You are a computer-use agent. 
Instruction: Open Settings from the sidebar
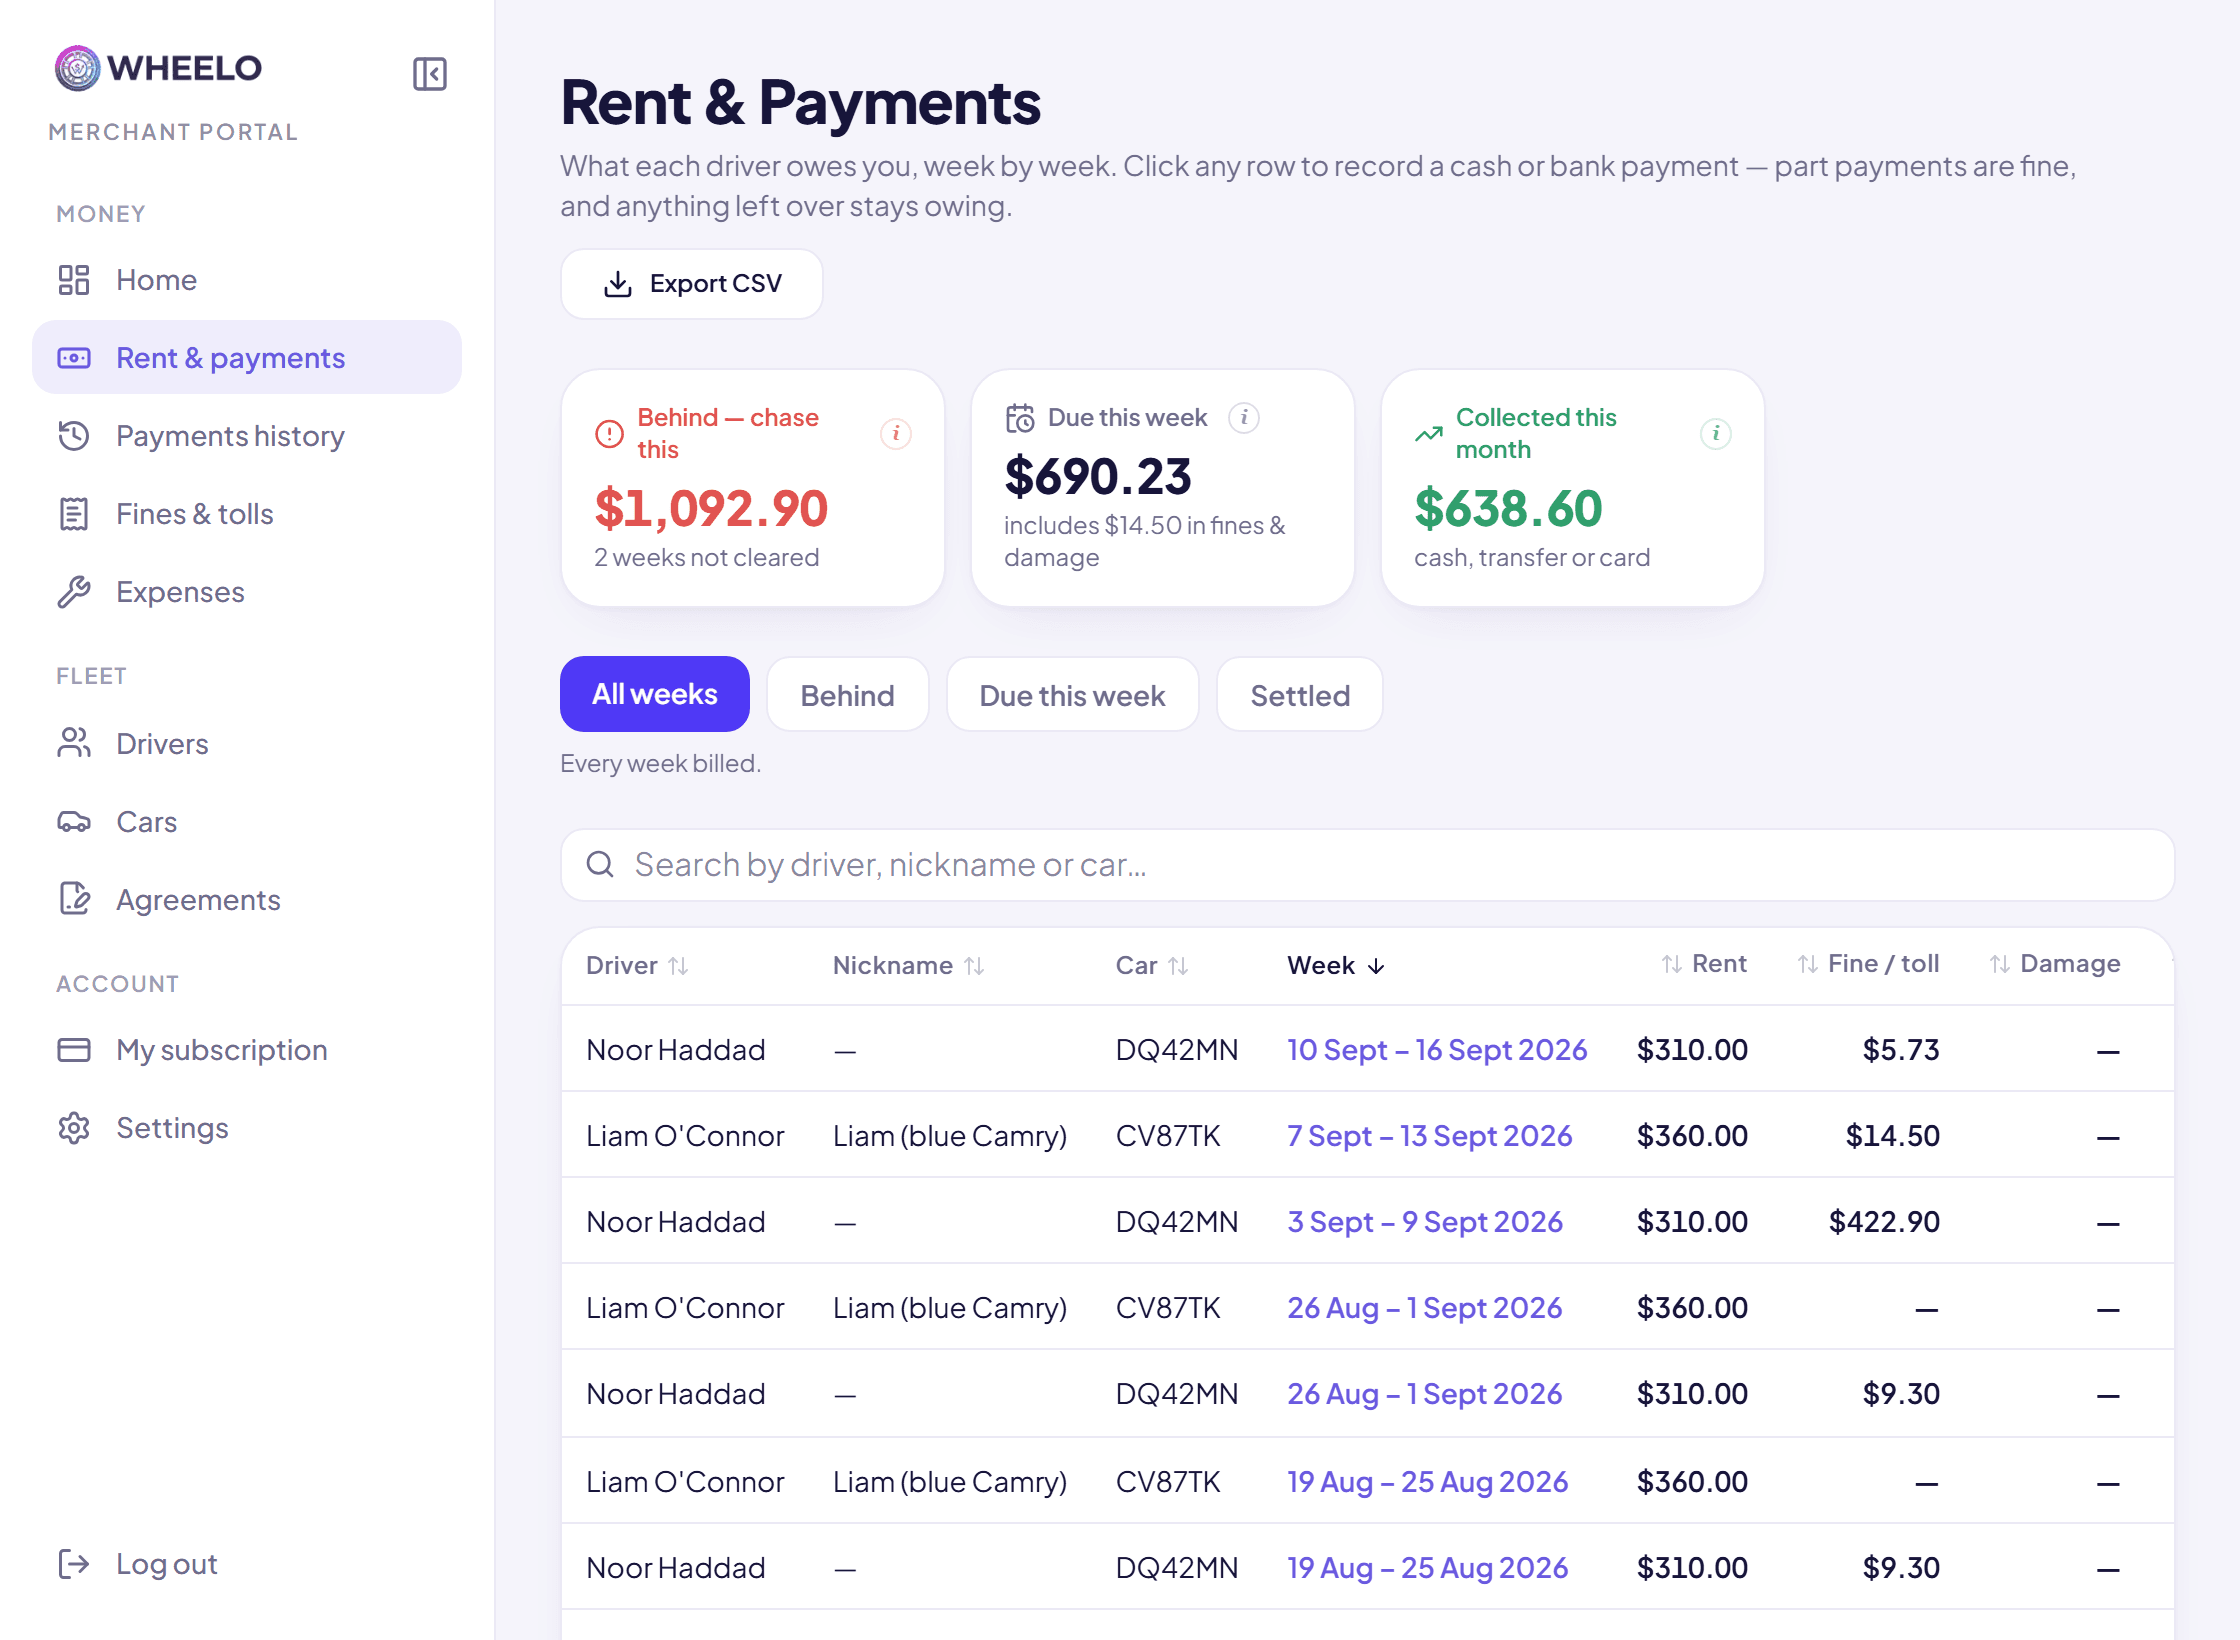247,1128
